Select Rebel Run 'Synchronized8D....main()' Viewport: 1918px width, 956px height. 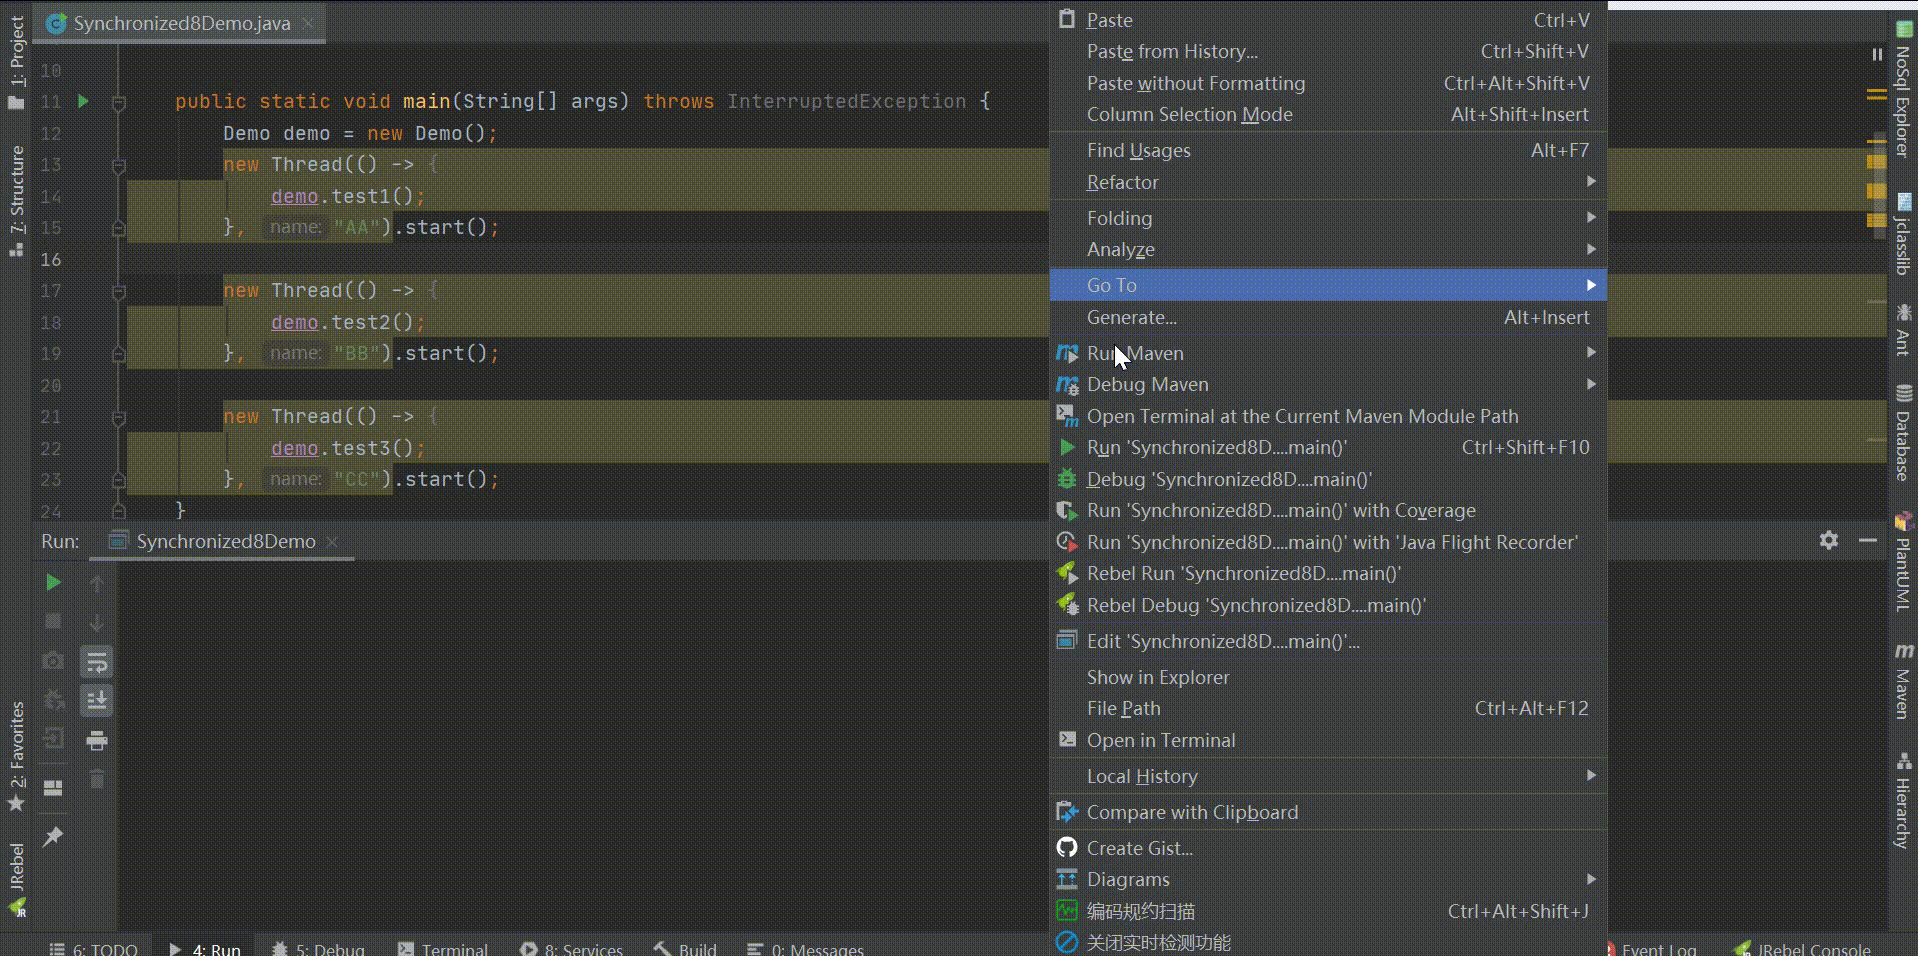tap(1328, 573)
